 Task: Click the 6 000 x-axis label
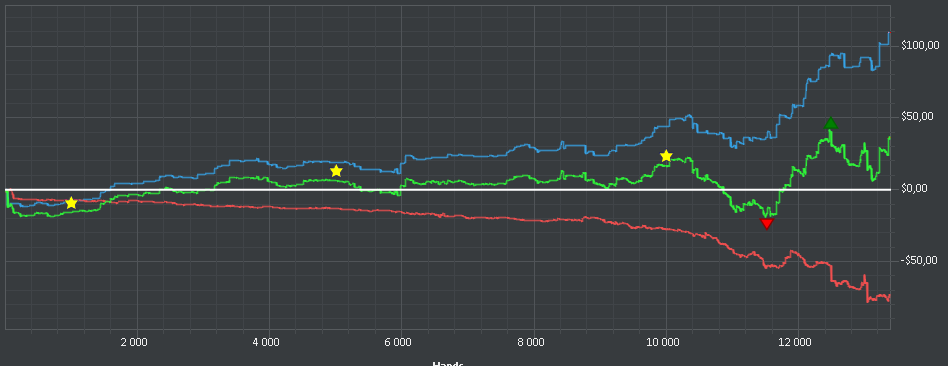pos(397,342)
